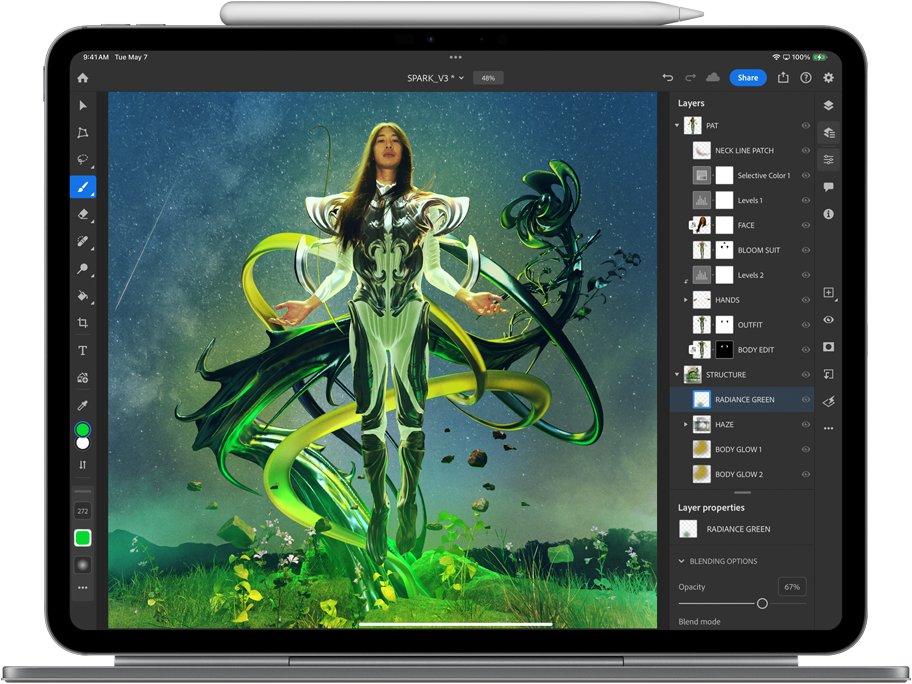Image resolution: width=912 pixels, height=684 pixels.
Task: Click the Share button
Action: tap(747, 78)
